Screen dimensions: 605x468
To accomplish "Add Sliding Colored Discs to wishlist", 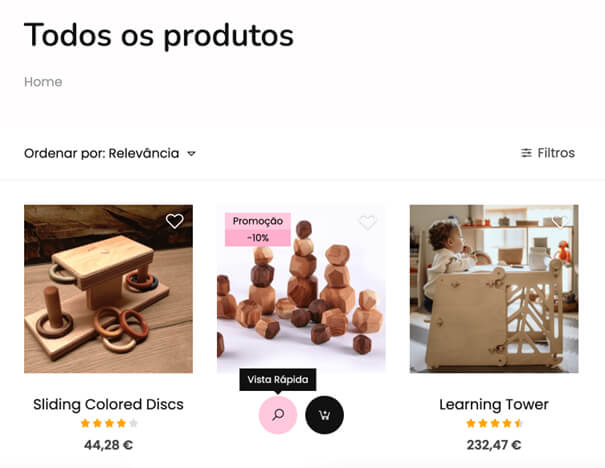I will (174, 221).
